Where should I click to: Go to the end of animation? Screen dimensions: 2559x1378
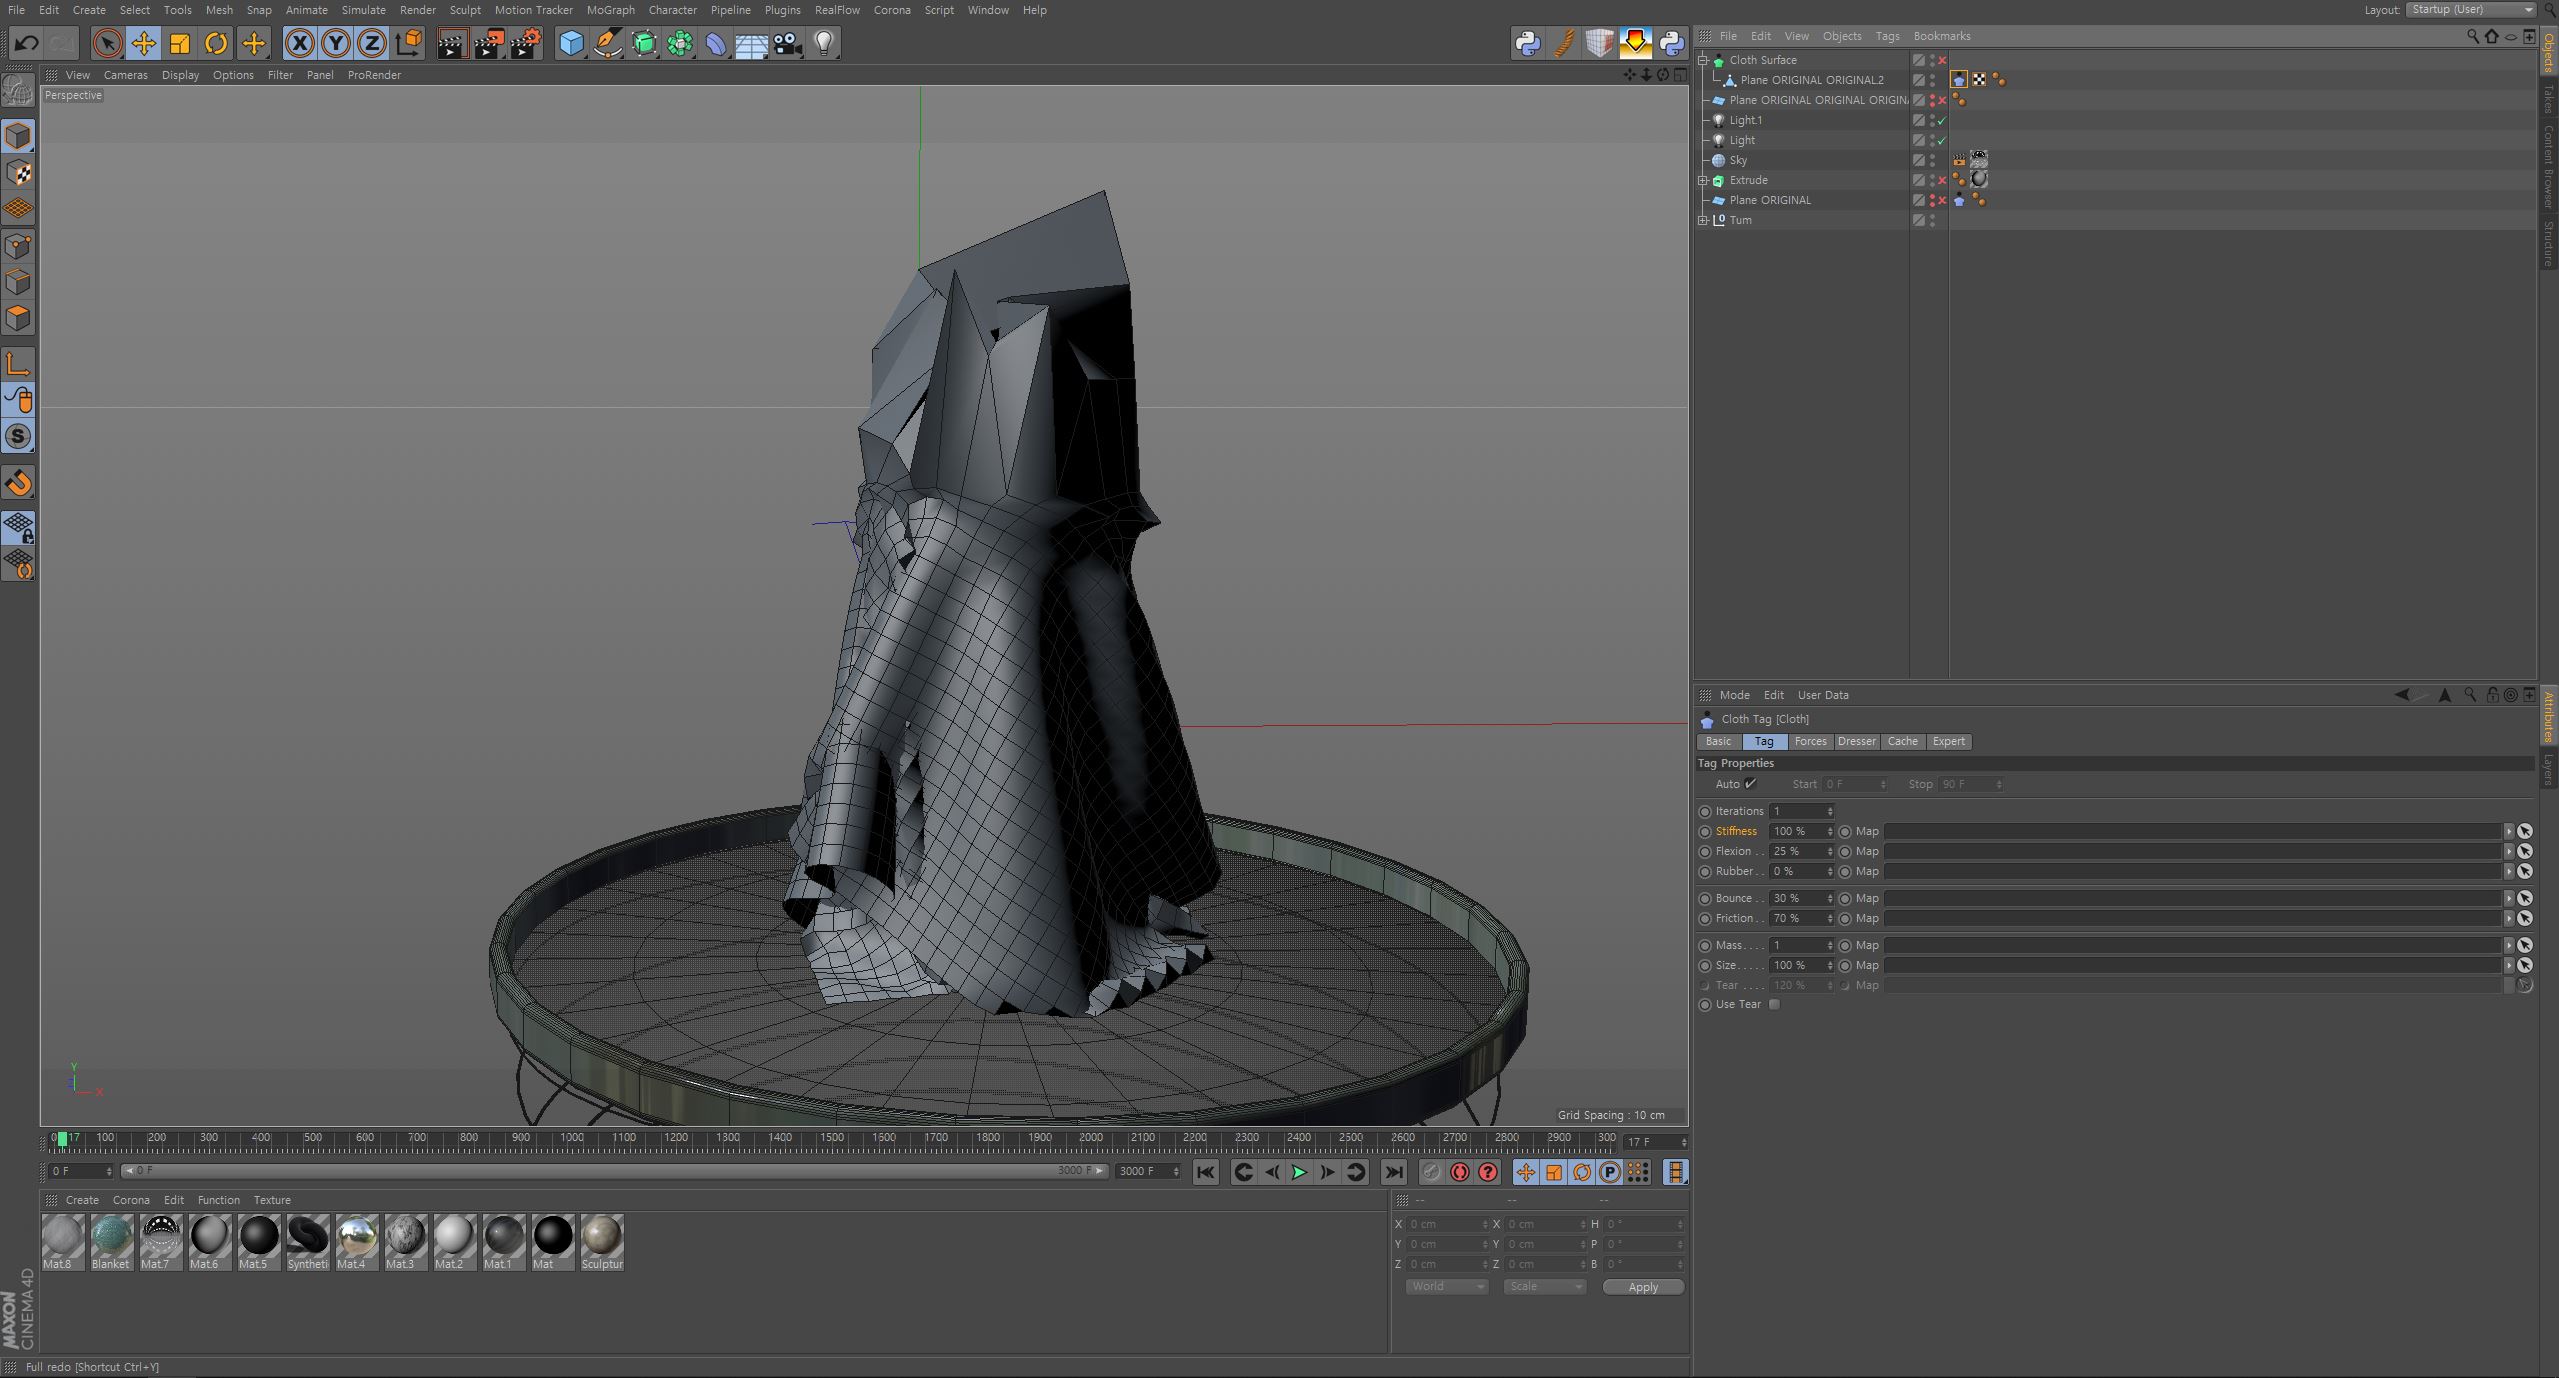(x=1393, y=1172)
